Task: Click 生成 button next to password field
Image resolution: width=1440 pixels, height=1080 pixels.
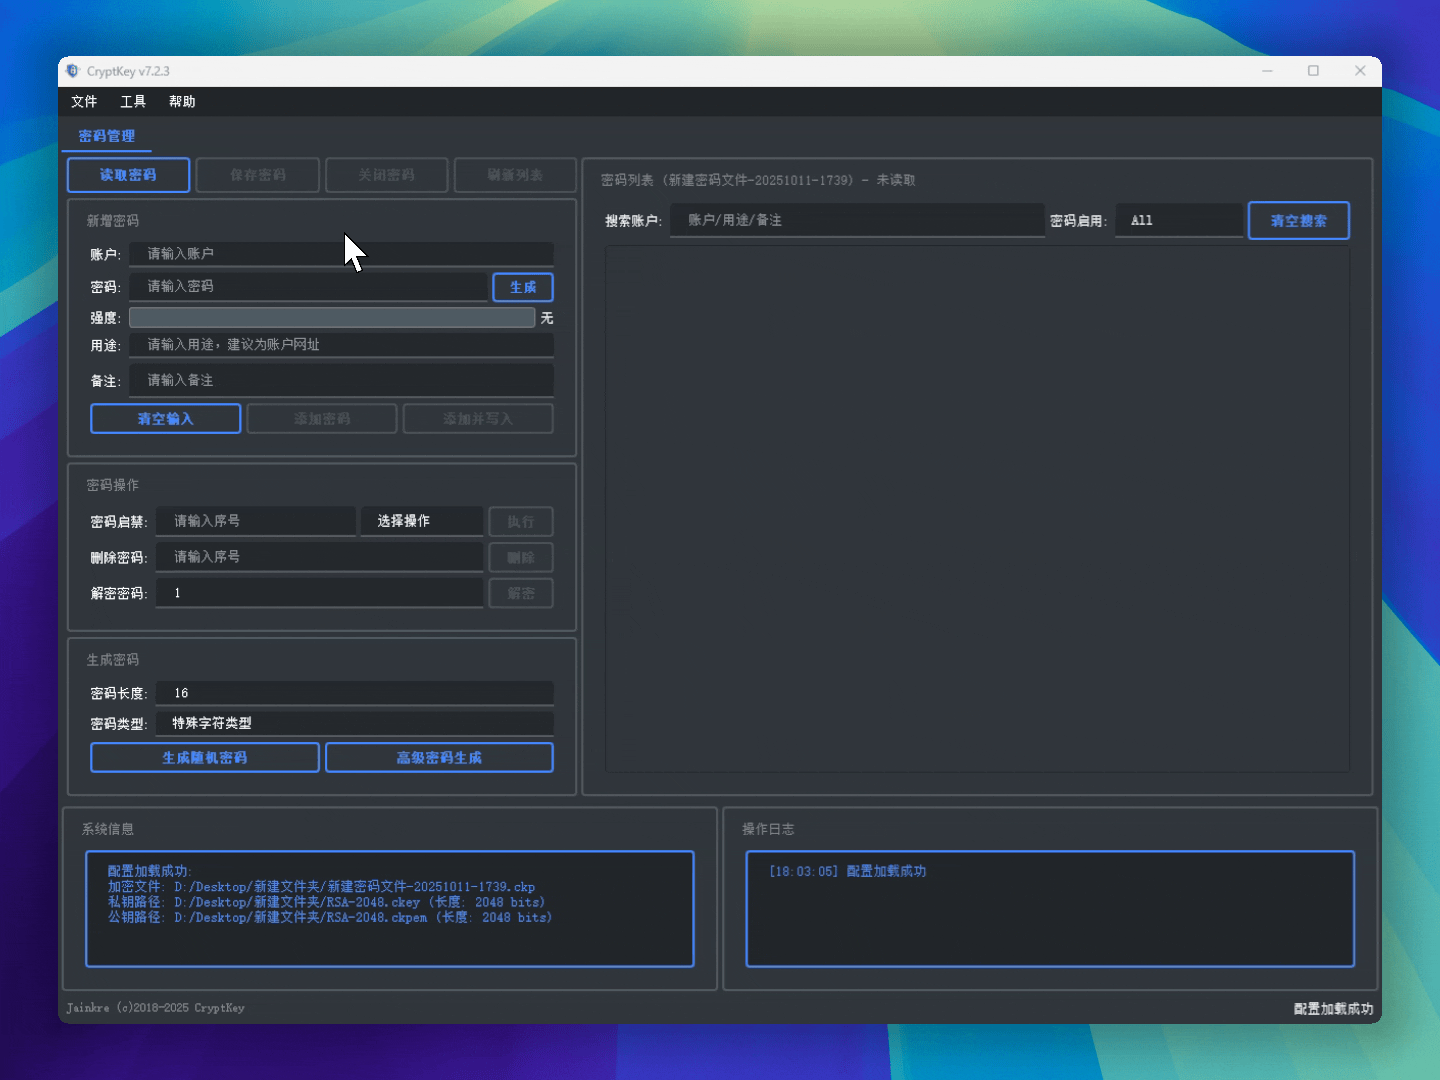Action: 523,287
